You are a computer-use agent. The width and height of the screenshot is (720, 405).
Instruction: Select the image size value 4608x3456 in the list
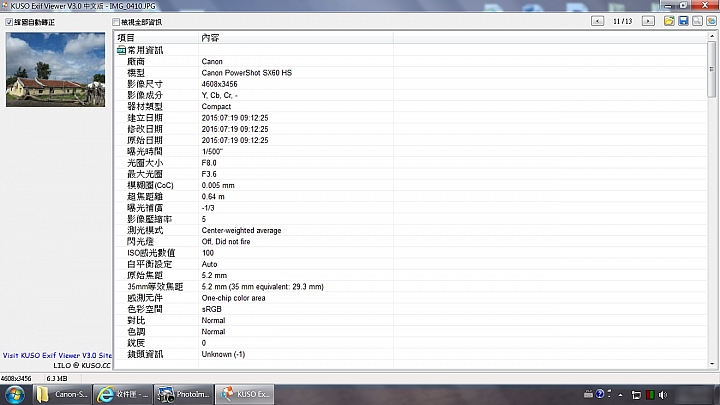click(219, 84)
